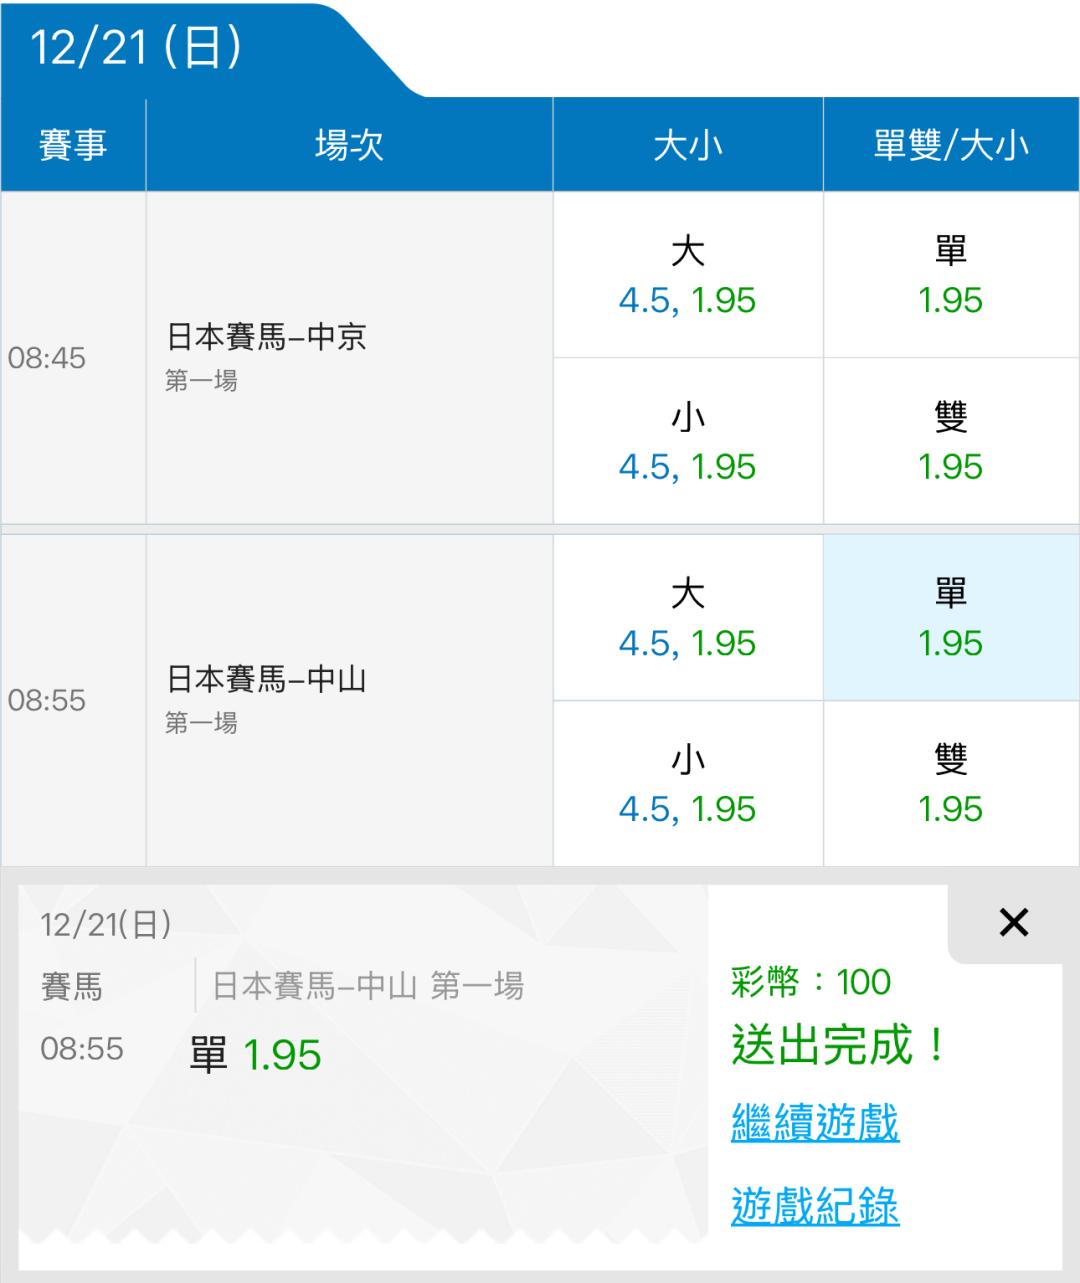Select 小 4.5 odds for 中京 race
1080x1283 pixels.
click(x=688, y=441)
